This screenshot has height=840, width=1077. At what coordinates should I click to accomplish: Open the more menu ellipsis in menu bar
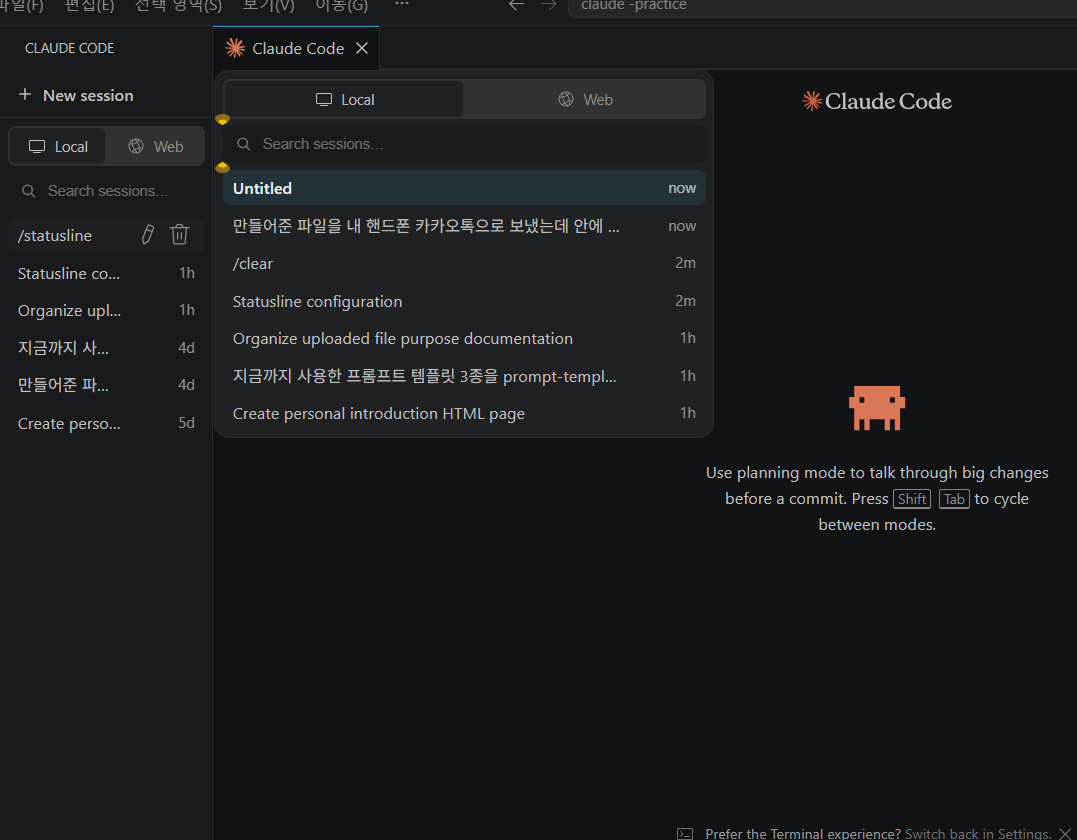402,4
